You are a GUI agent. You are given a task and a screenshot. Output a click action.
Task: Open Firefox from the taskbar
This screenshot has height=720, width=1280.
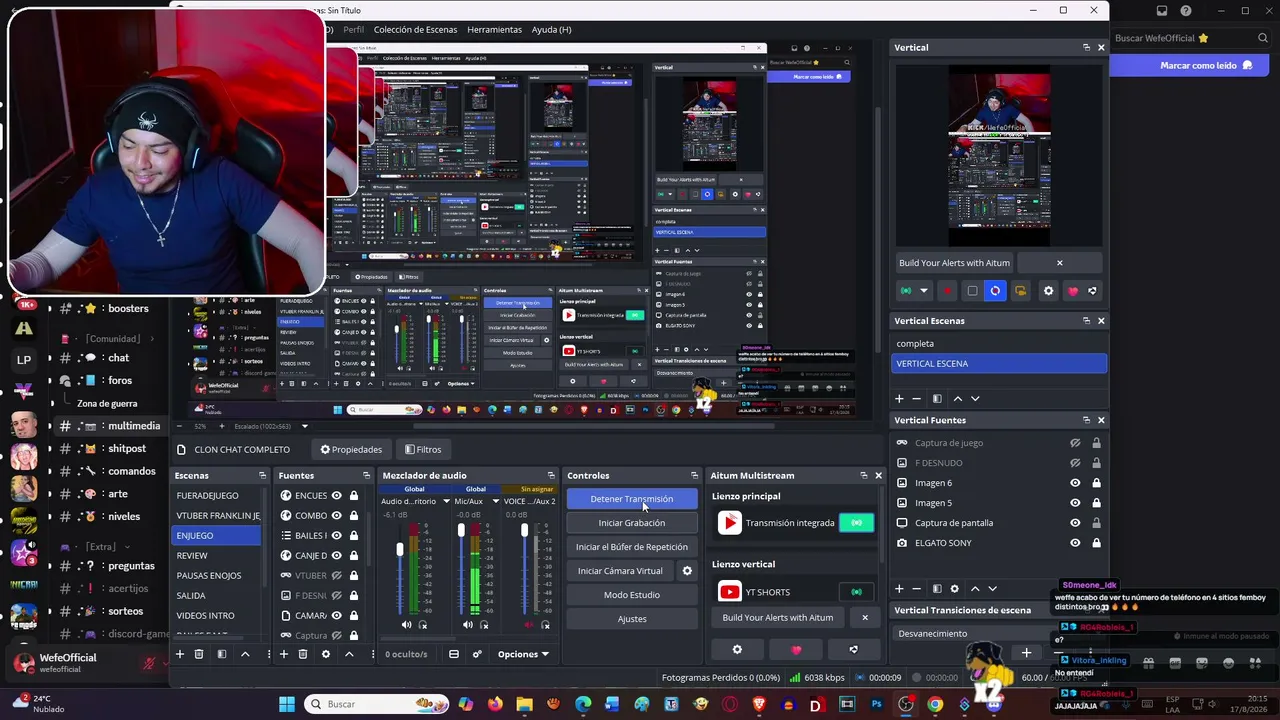(495, 704)
